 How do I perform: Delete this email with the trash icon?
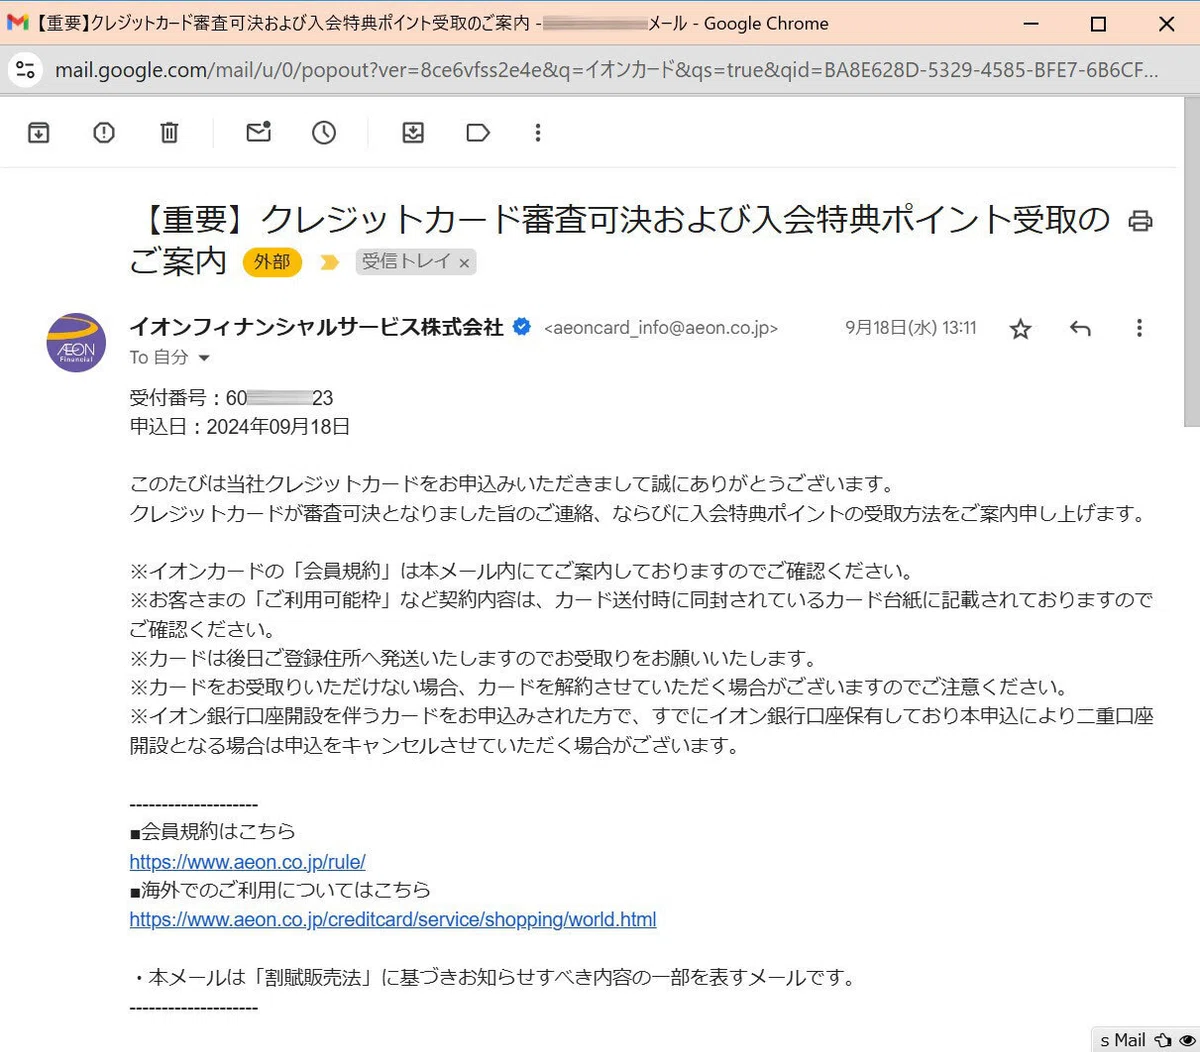[x=170, y=132]
